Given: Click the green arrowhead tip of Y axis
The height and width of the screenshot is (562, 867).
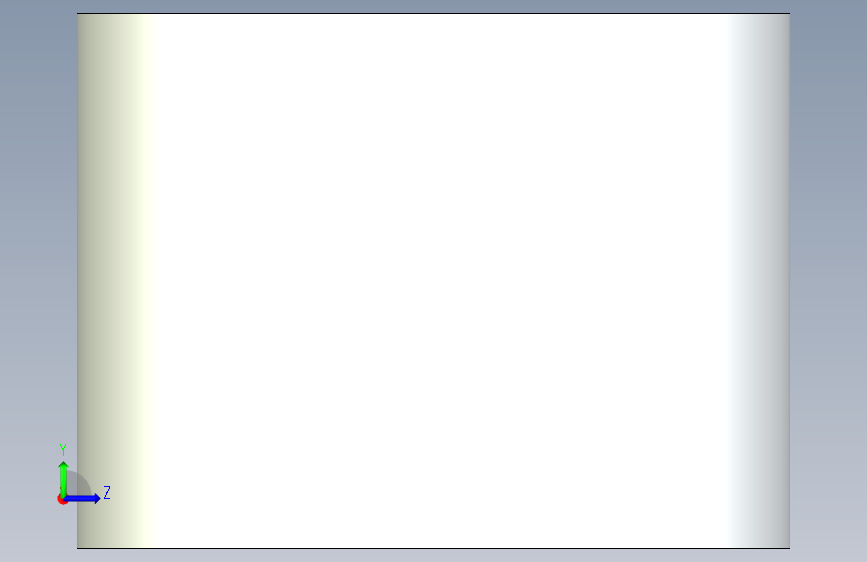Looking at the screenshot, I should (x=63, y=465).
